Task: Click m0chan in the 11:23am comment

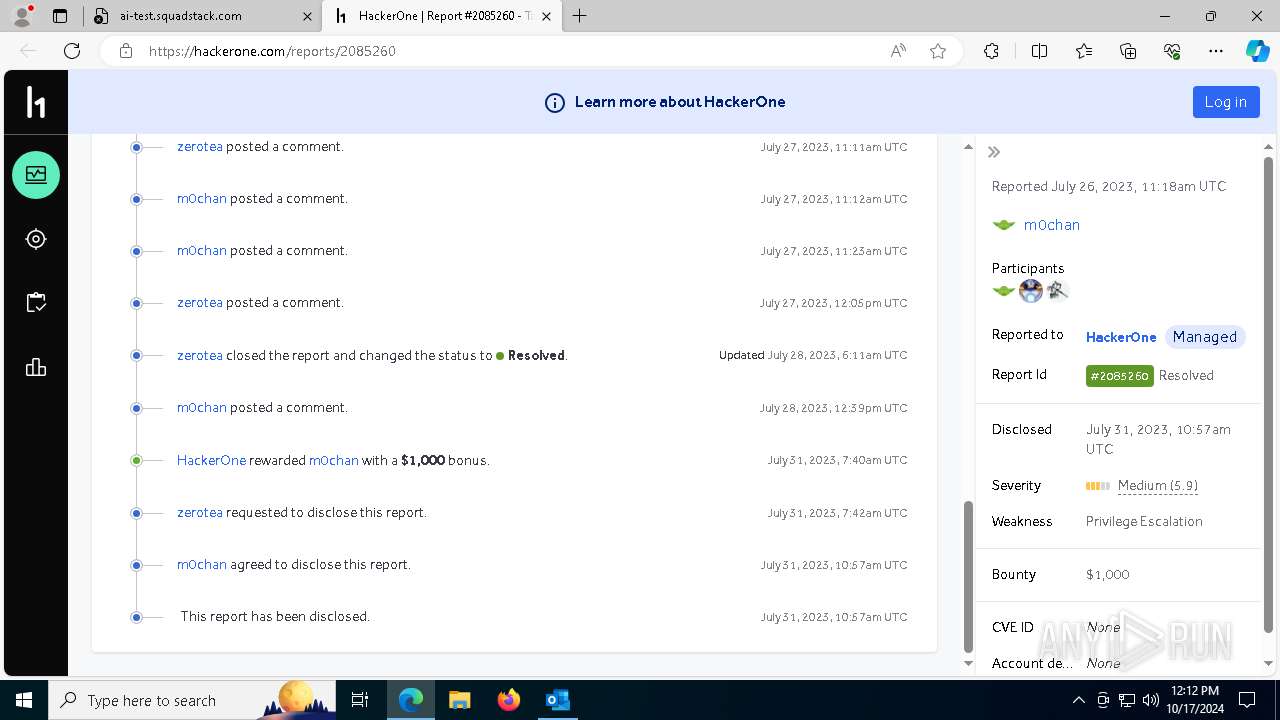Action: click(x=202, y=251)
